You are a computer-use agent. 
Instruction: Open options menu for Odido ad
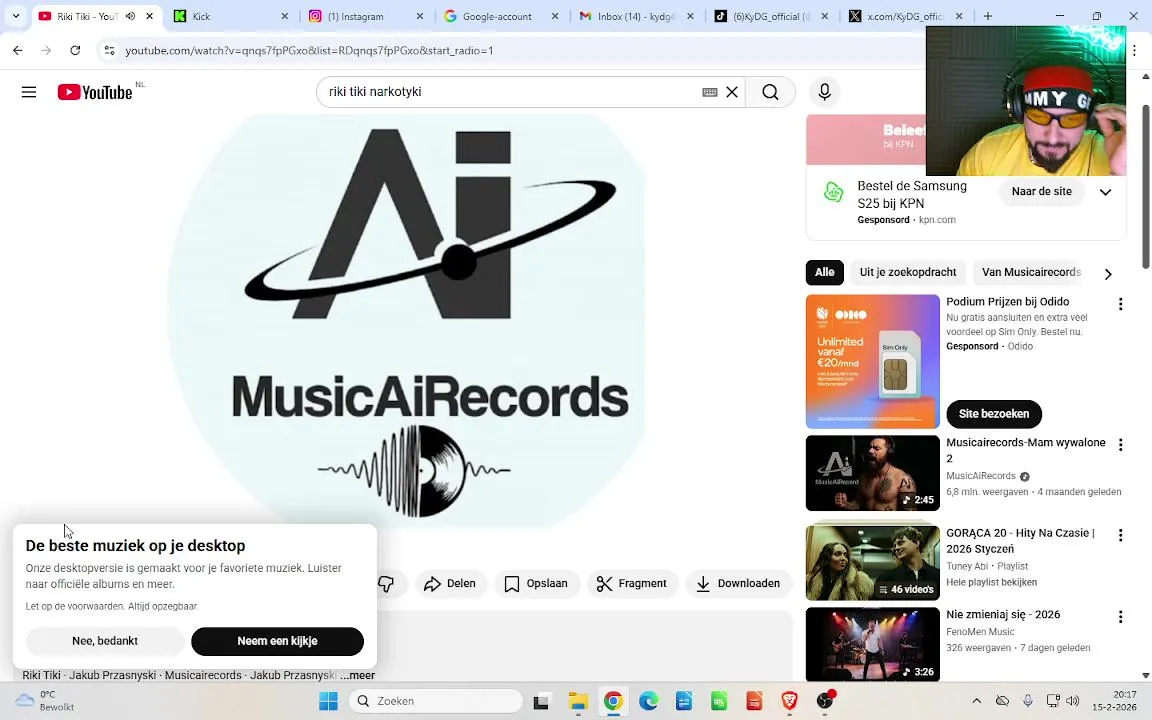pos(1120,304)
